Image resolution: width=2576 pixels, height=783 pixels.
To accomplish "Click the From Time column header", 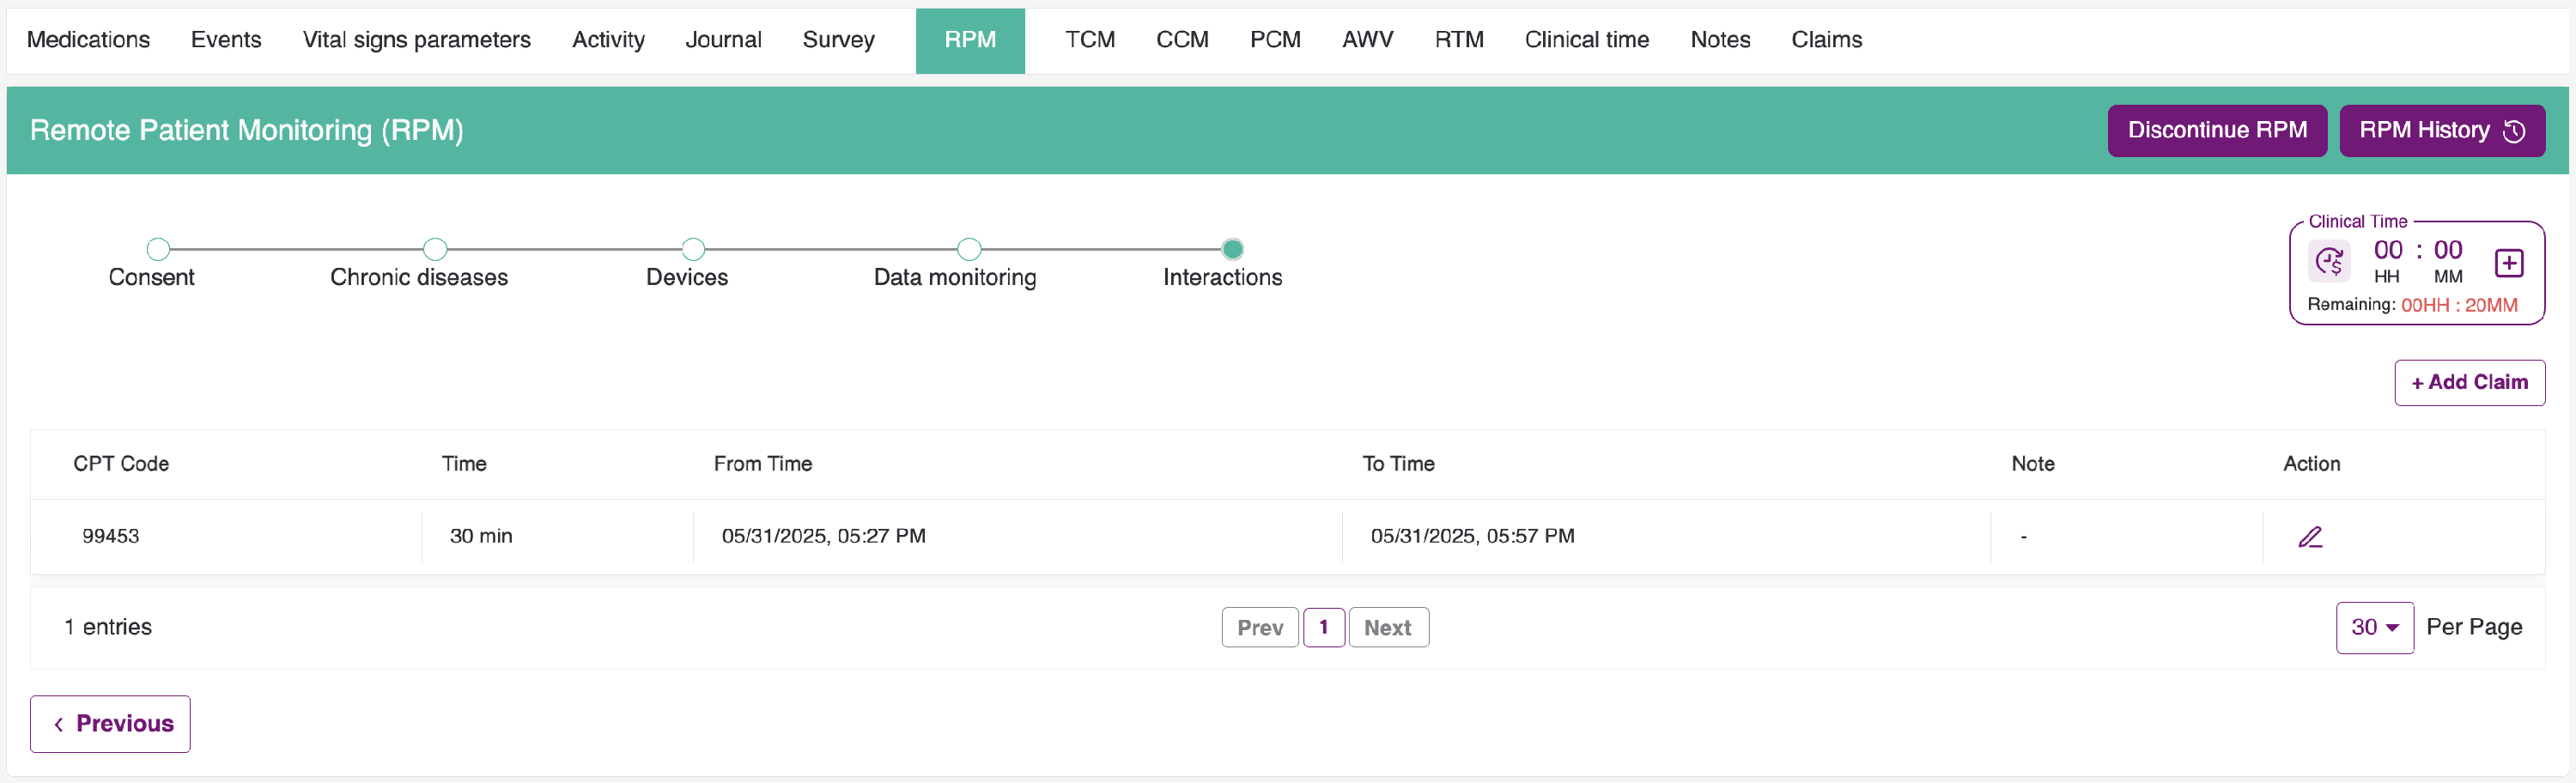I will (x=763, y=464).
